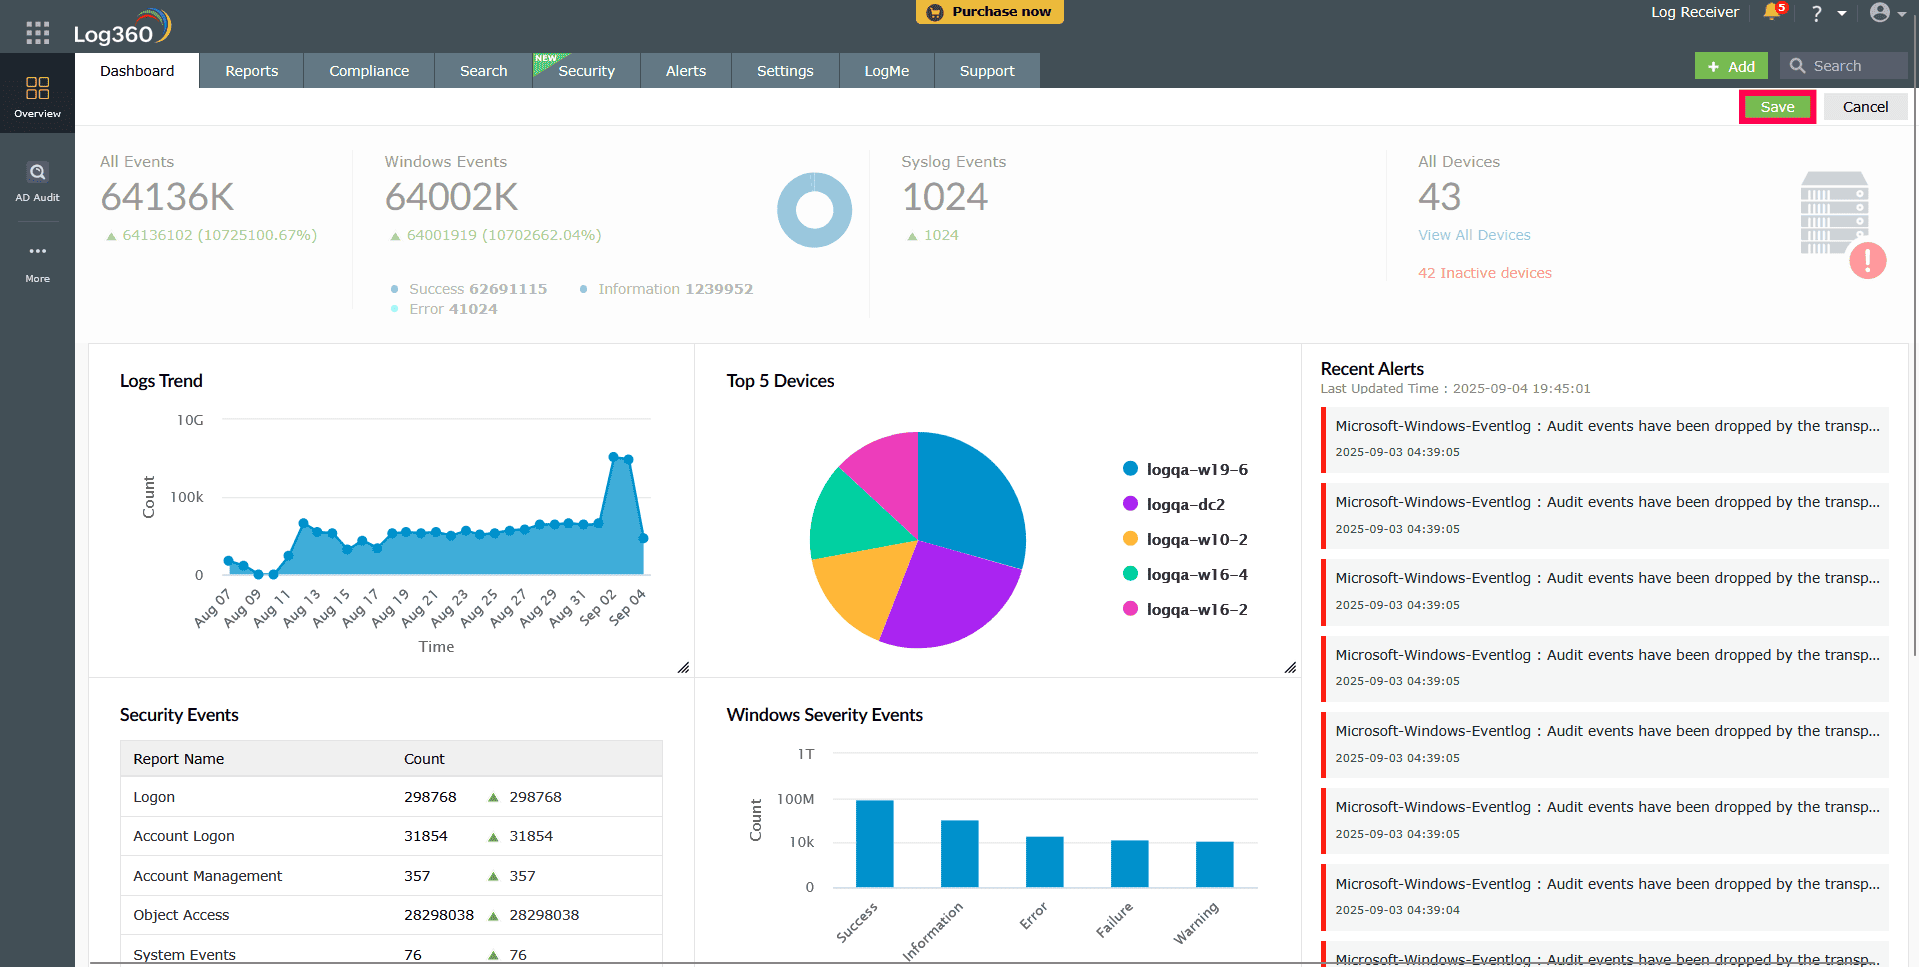Open the notifications bell showing 5 alerts

pos(1770,13)
